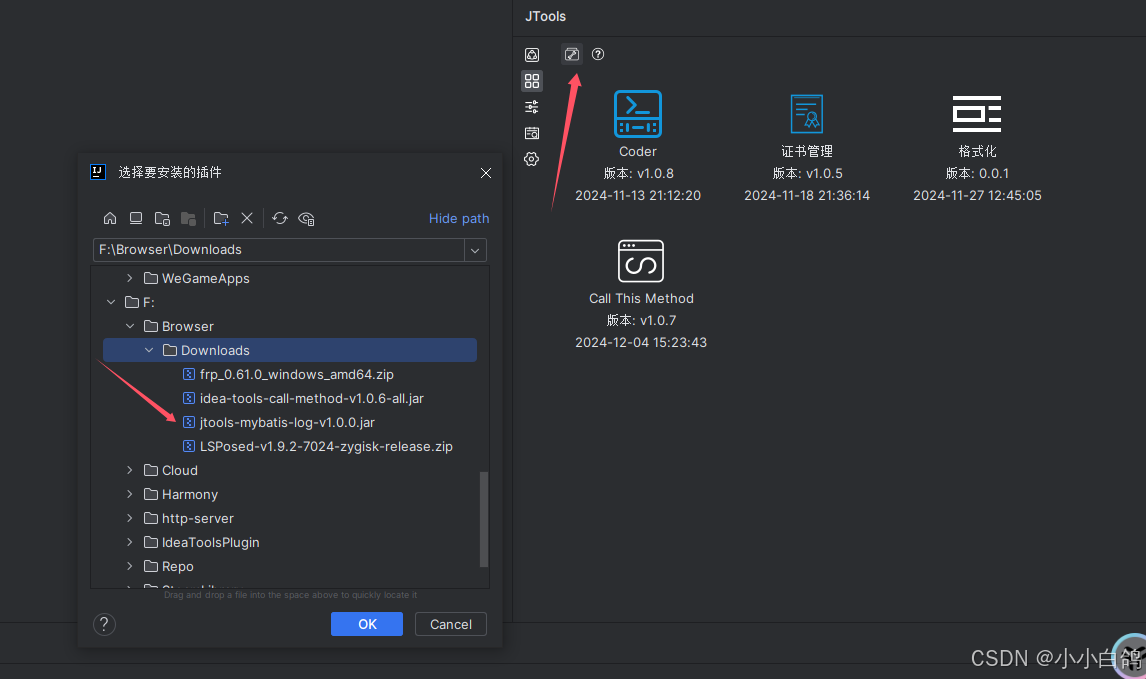Toggle show hidden files eye icon
This screenshot has width=1146, height=679.
coord(306,219)
